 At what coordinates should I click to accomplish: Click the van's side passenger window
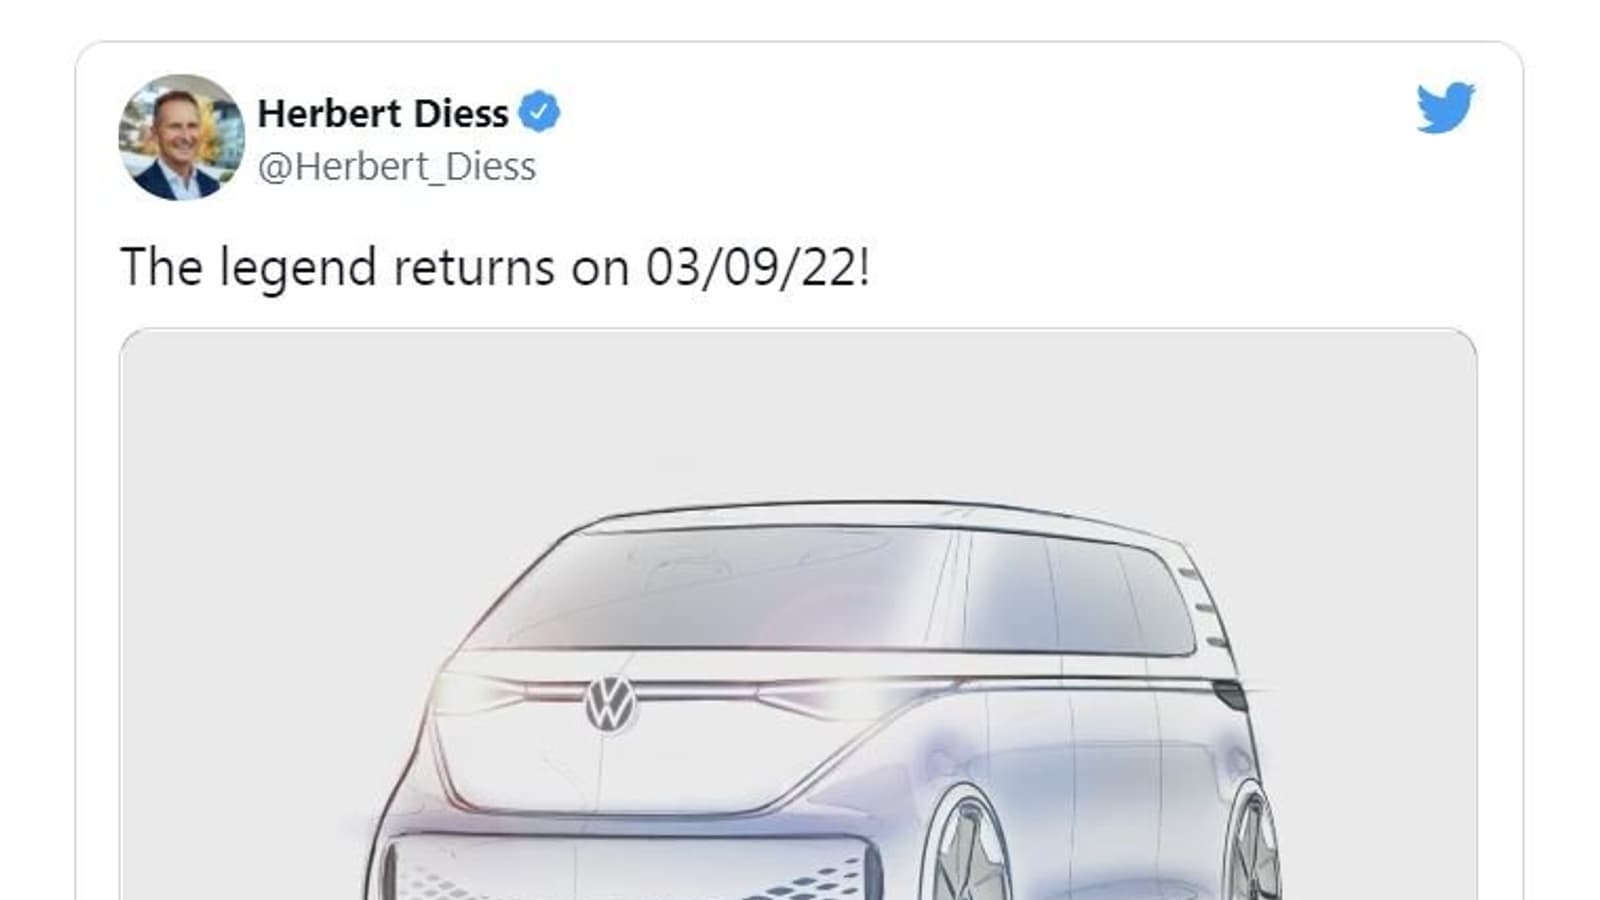pyautogui.click(x=1078, y=593)
